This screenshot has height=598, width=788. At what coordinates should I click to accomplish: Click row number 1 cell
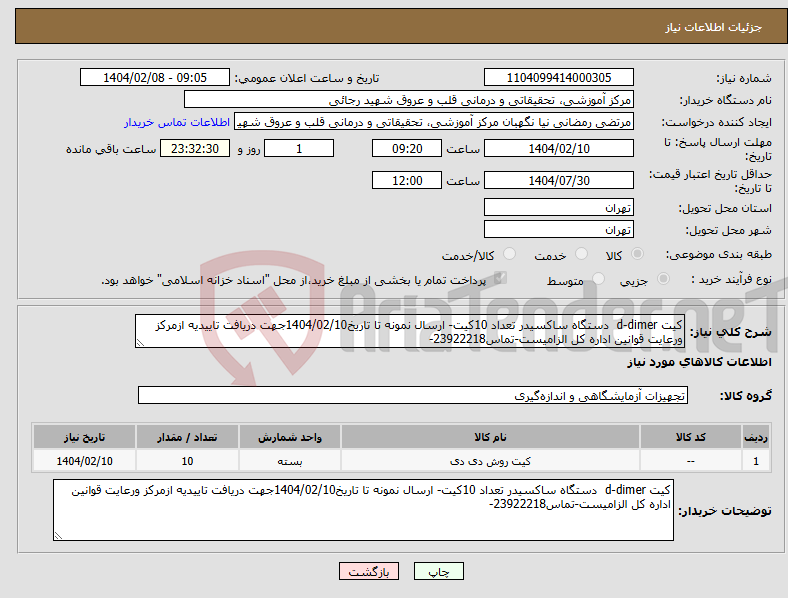click(756, 461)
